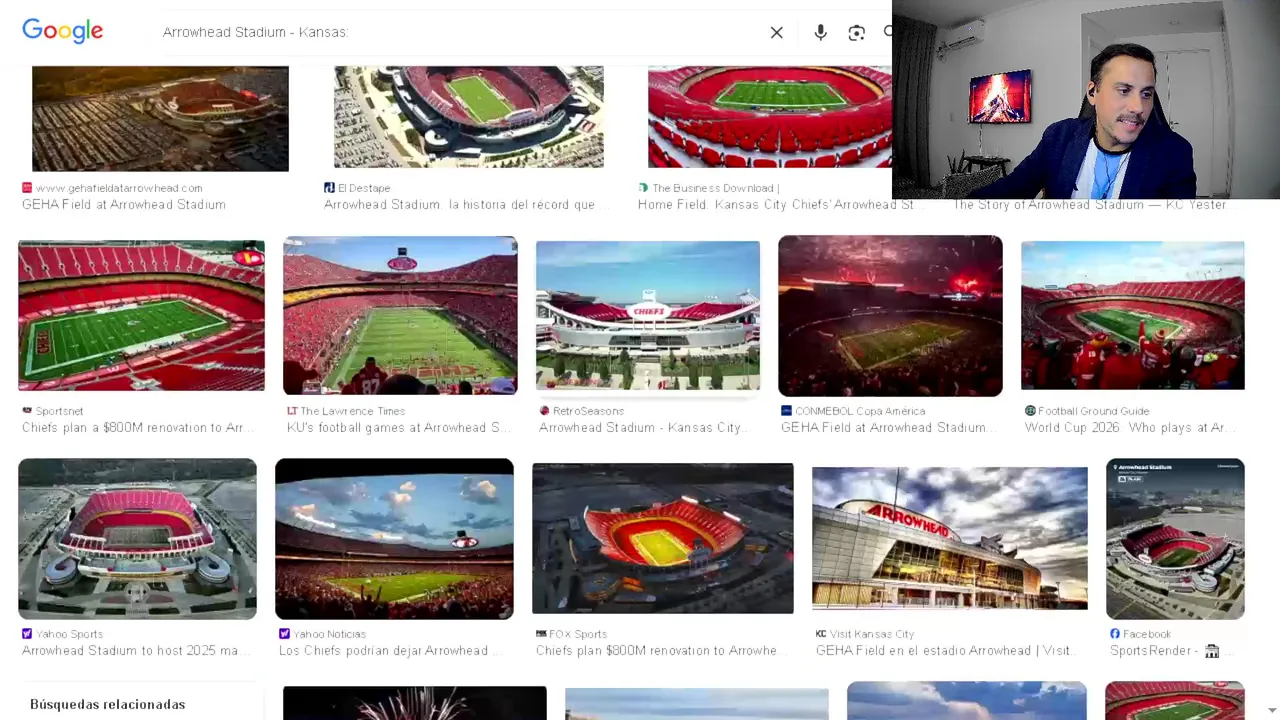1280x720 pixels.
Task: Open the Visit Kansas City Arrowhead exterior image
Action: [x=949, y=538]
